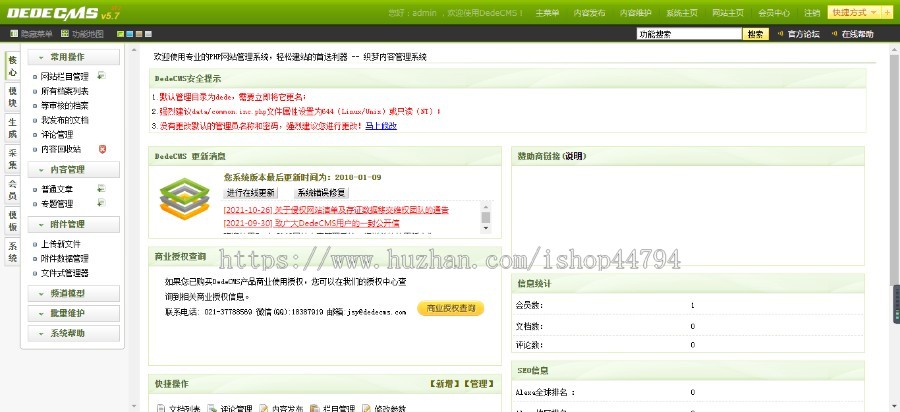The height and width of the screenshot is (412, 900).
Task: Switch to the 核心 side tab
Action: tap(13, 66)
